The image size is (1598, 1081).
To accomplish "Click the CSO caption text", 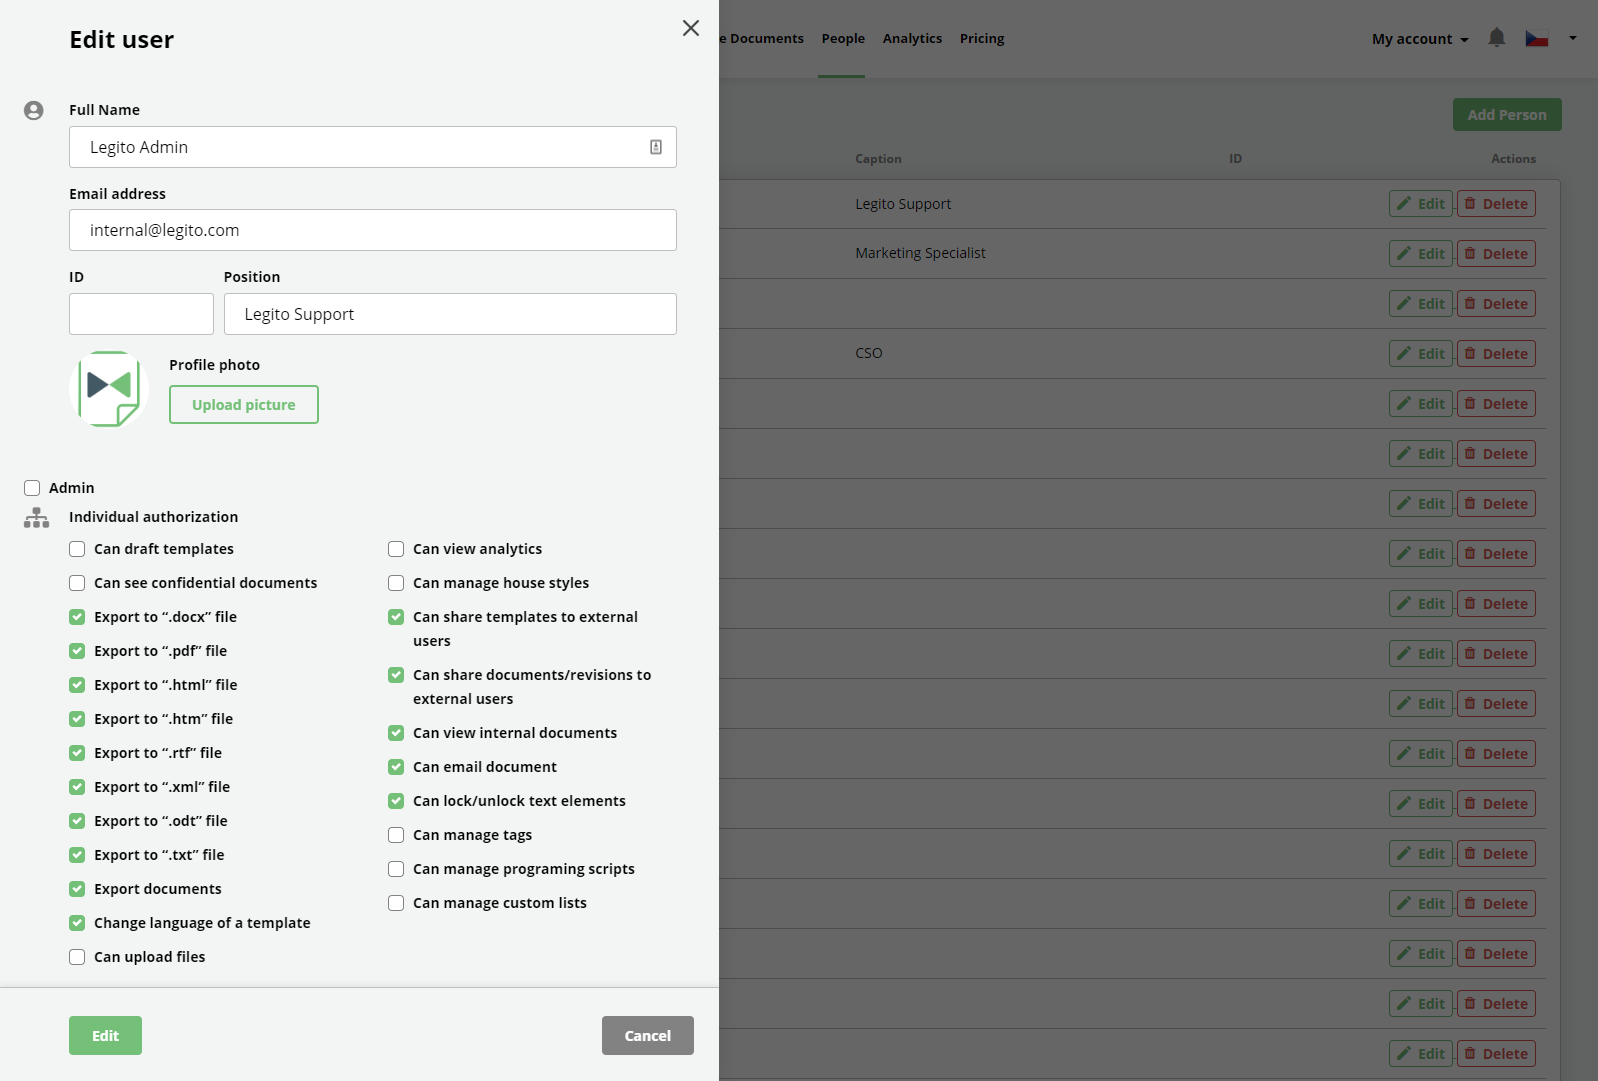I will [868, 353].
